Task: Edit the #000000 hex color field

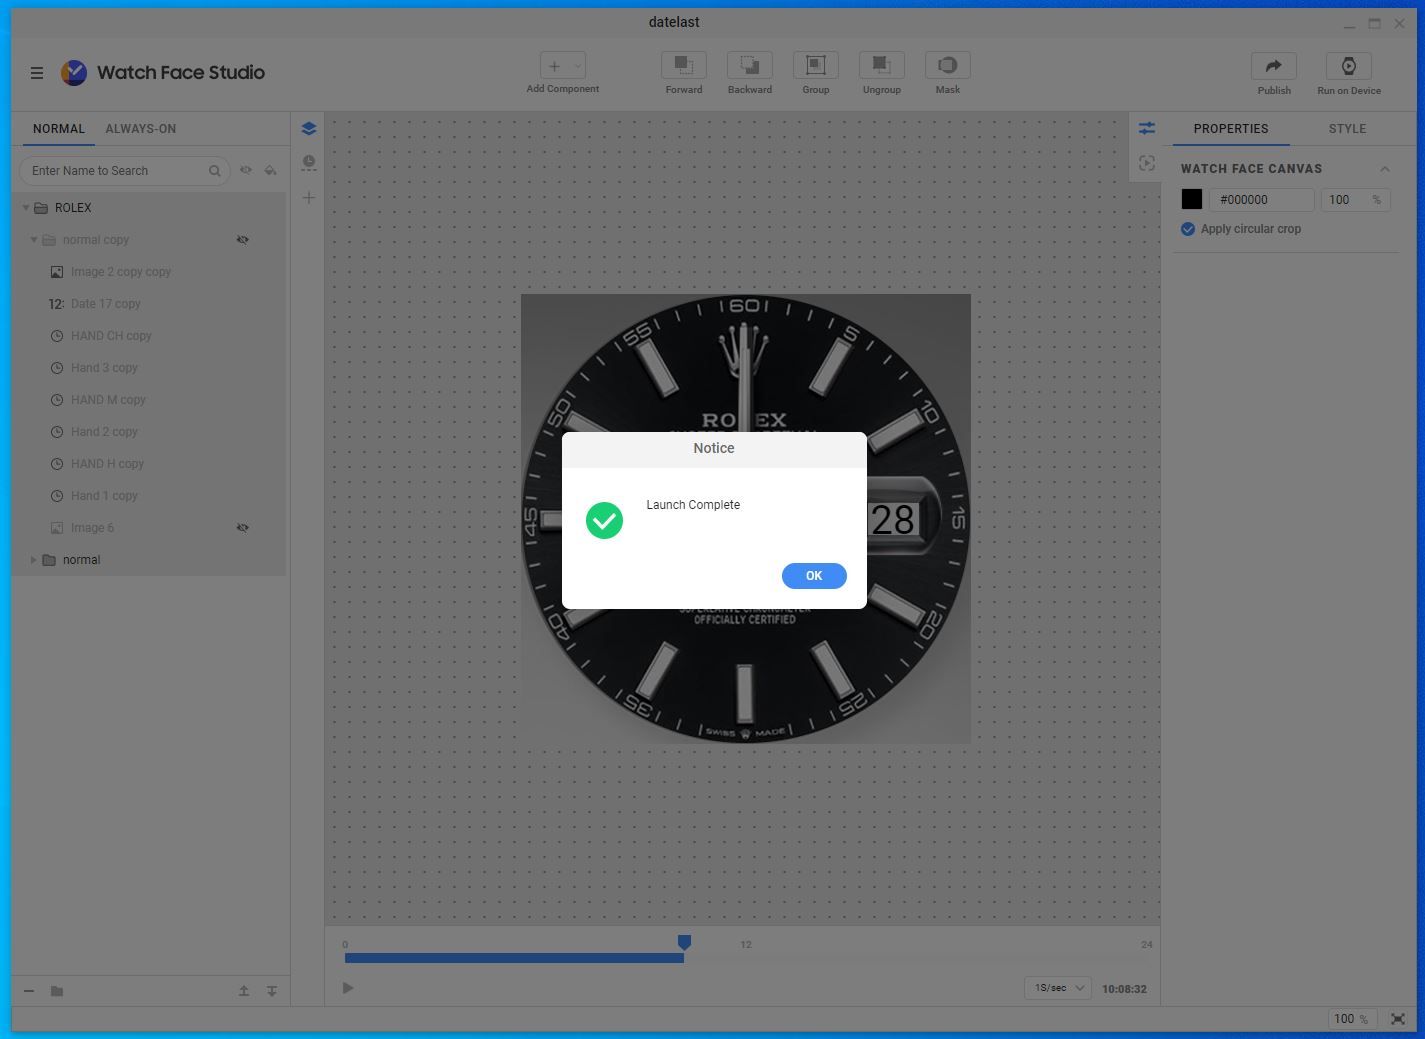Action: tap(1261, 200)
